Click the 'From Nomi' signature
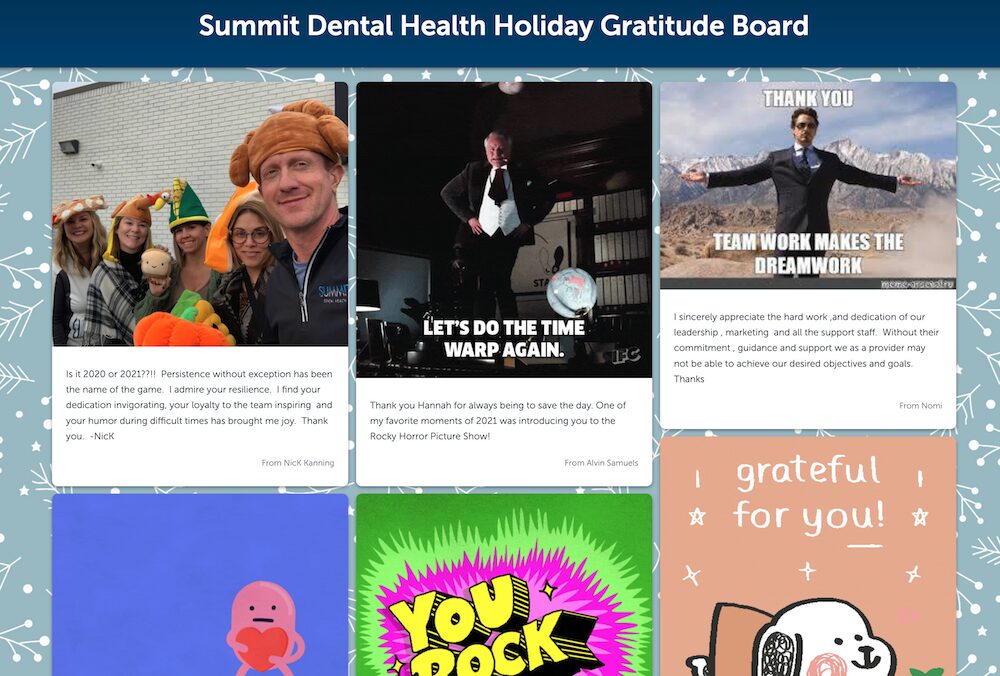The width and height of the screenshot is (1000, 676). (x=920, y=406)
